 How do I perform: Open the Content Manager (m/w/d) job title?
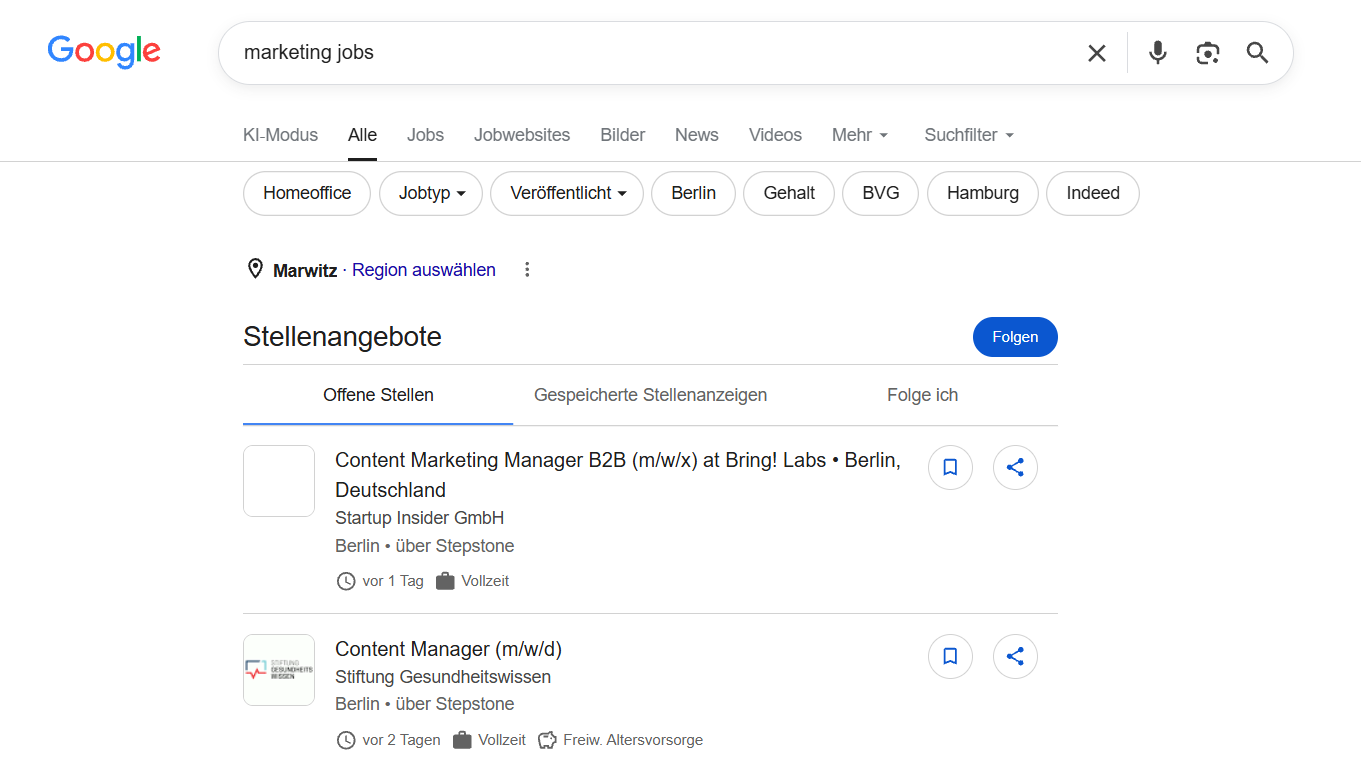pyautogui.click(x=448, y=649)
